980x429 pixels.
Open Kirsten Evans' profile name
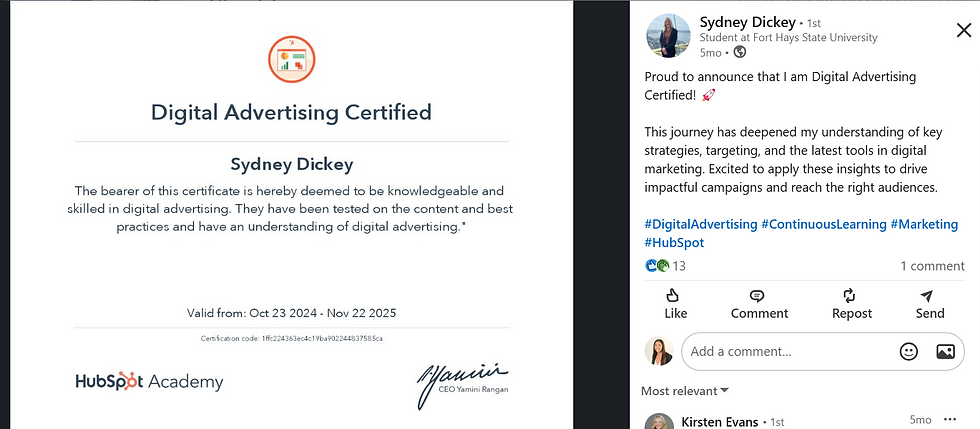pos(719,421)
